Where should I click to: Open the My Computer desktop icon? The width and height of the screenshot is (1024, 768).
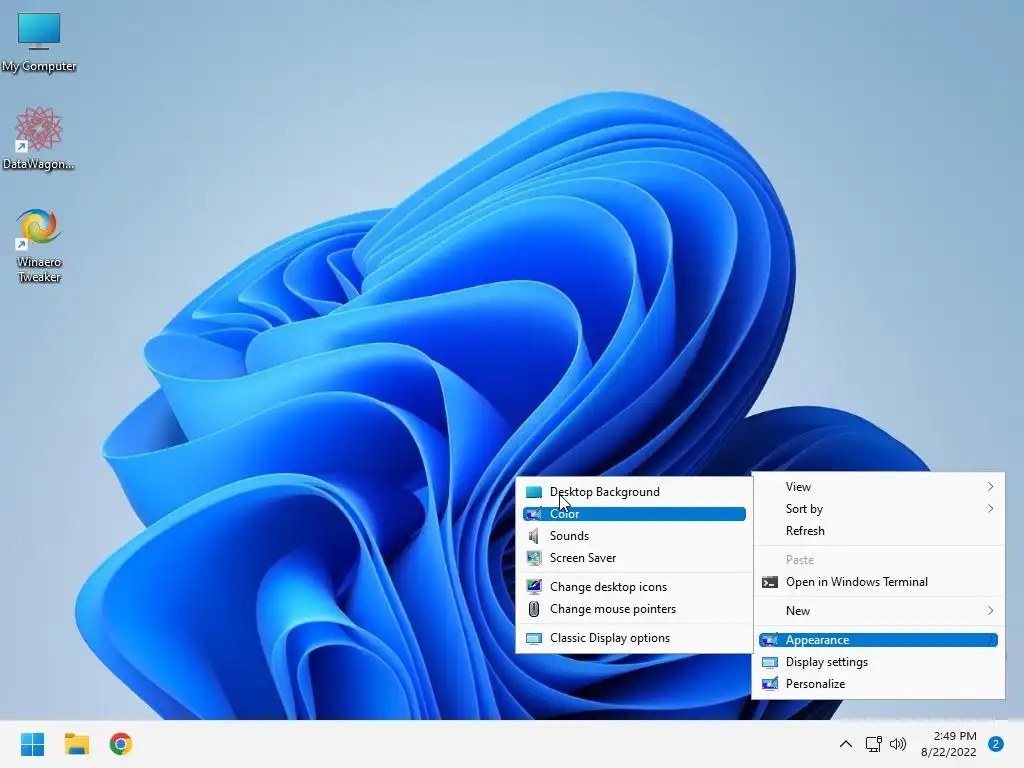click(x=39, y=41)
